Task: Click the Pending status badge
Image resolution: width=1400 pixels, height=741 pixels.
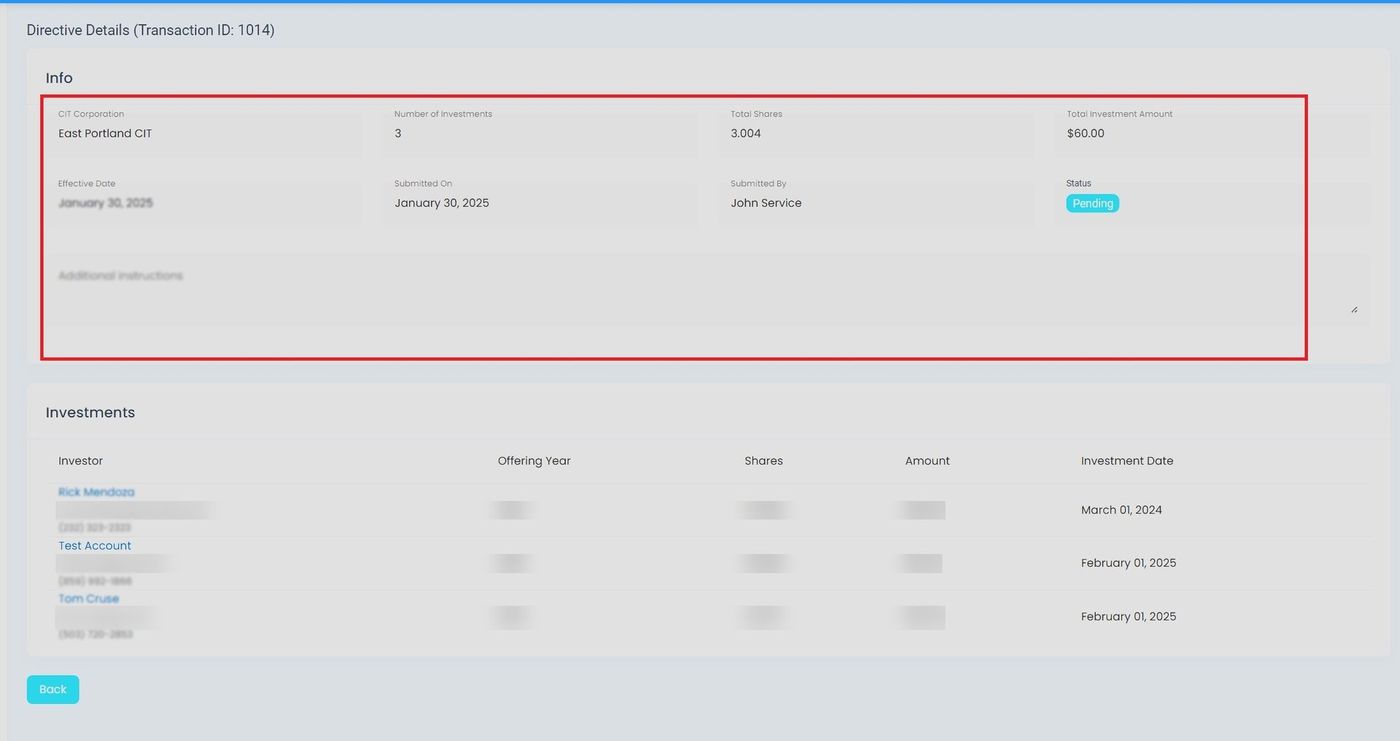Action: [x=1092, y=203]
